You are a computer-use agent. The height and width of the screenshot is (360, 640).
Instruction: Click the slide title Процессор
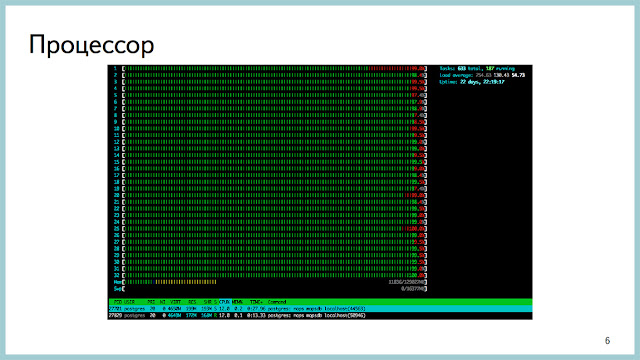91,44
